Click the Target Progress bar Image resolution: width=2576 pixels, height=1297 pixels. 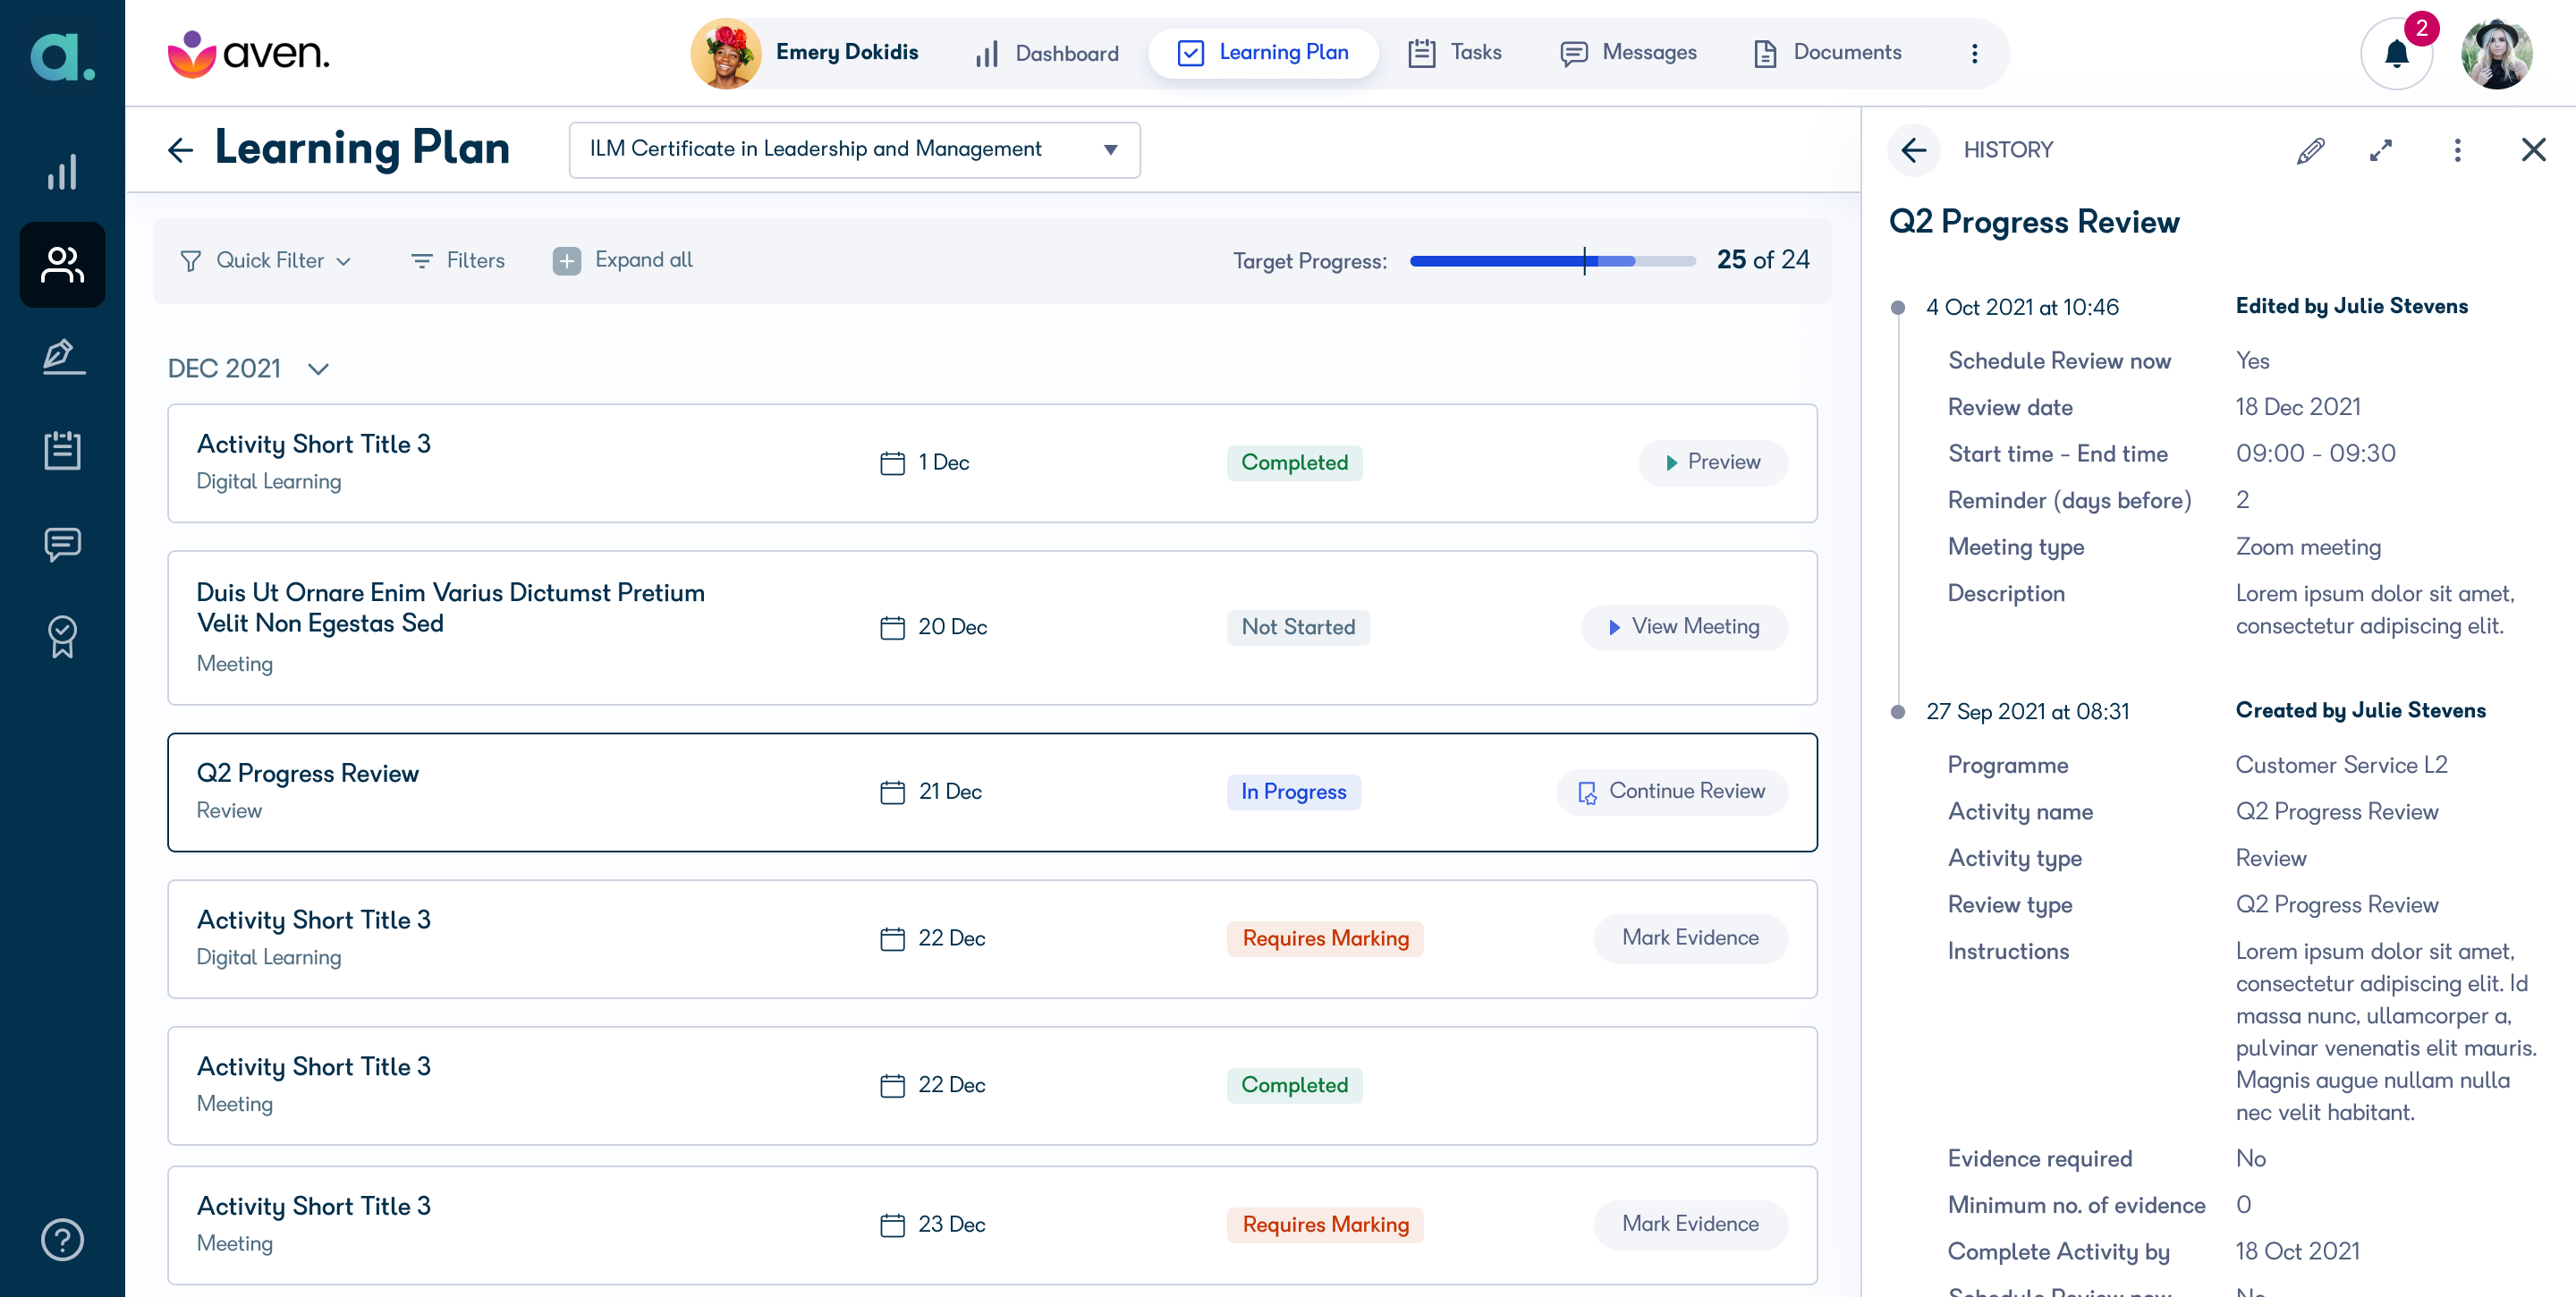coord(1552,261)
